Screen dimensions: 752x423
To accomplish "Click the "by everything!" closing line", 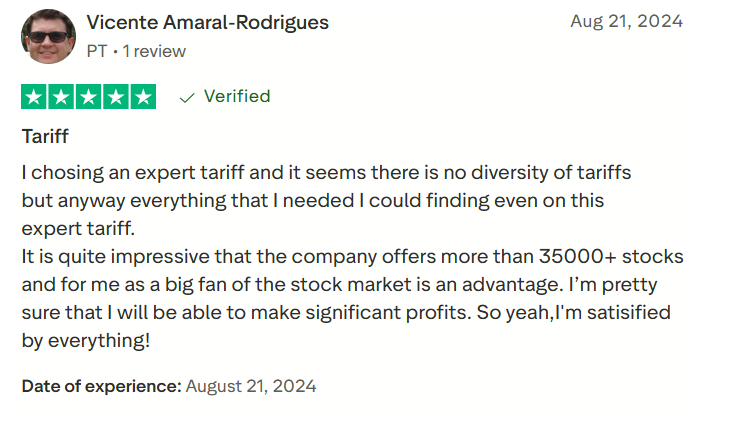I will point(86,341).
